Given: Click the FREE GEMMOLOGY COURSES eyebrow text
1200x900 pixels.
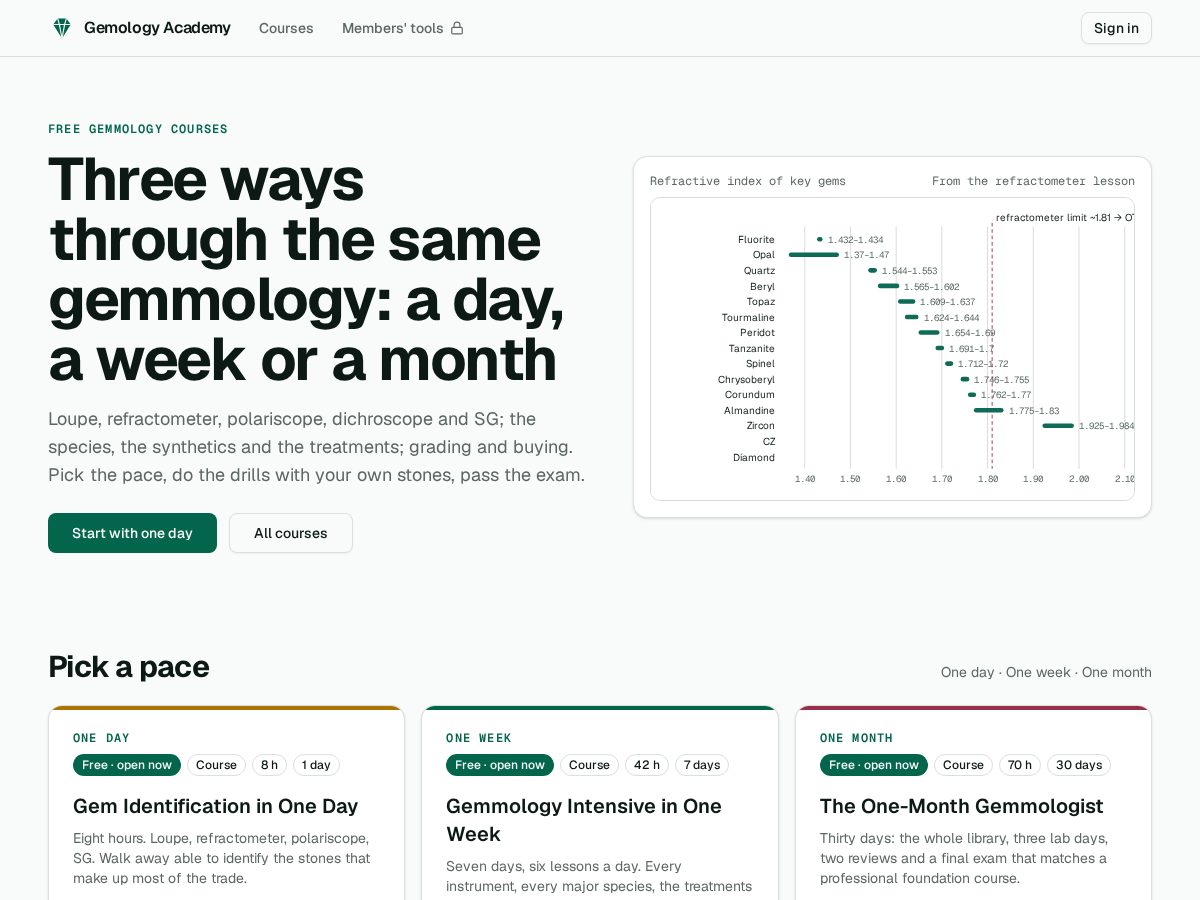Looking at the screenshot, I should click(x=138, y=129).
